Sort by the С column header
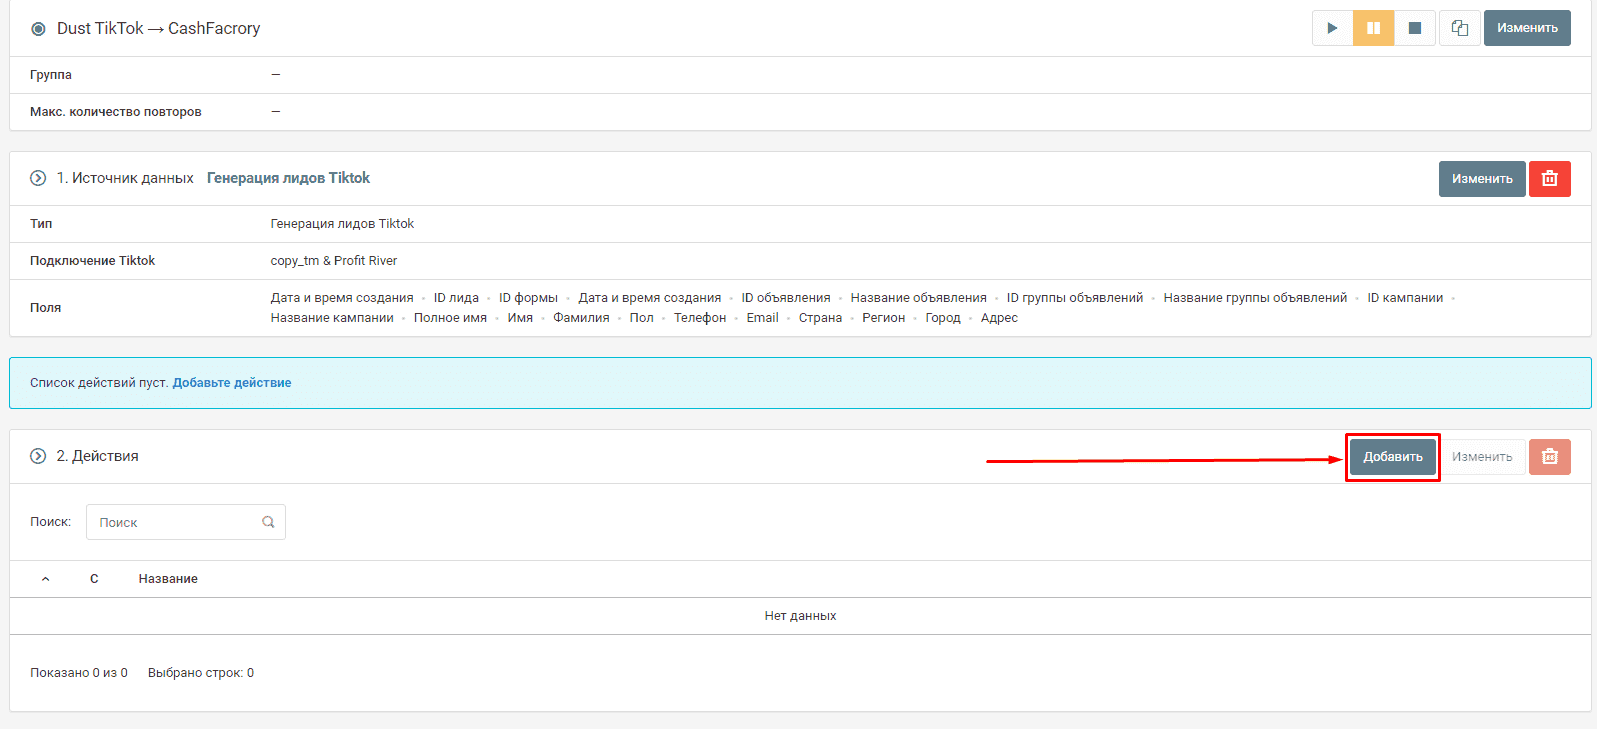The width and height of the screenshot is (1597, 729). [x=94, y=579]
